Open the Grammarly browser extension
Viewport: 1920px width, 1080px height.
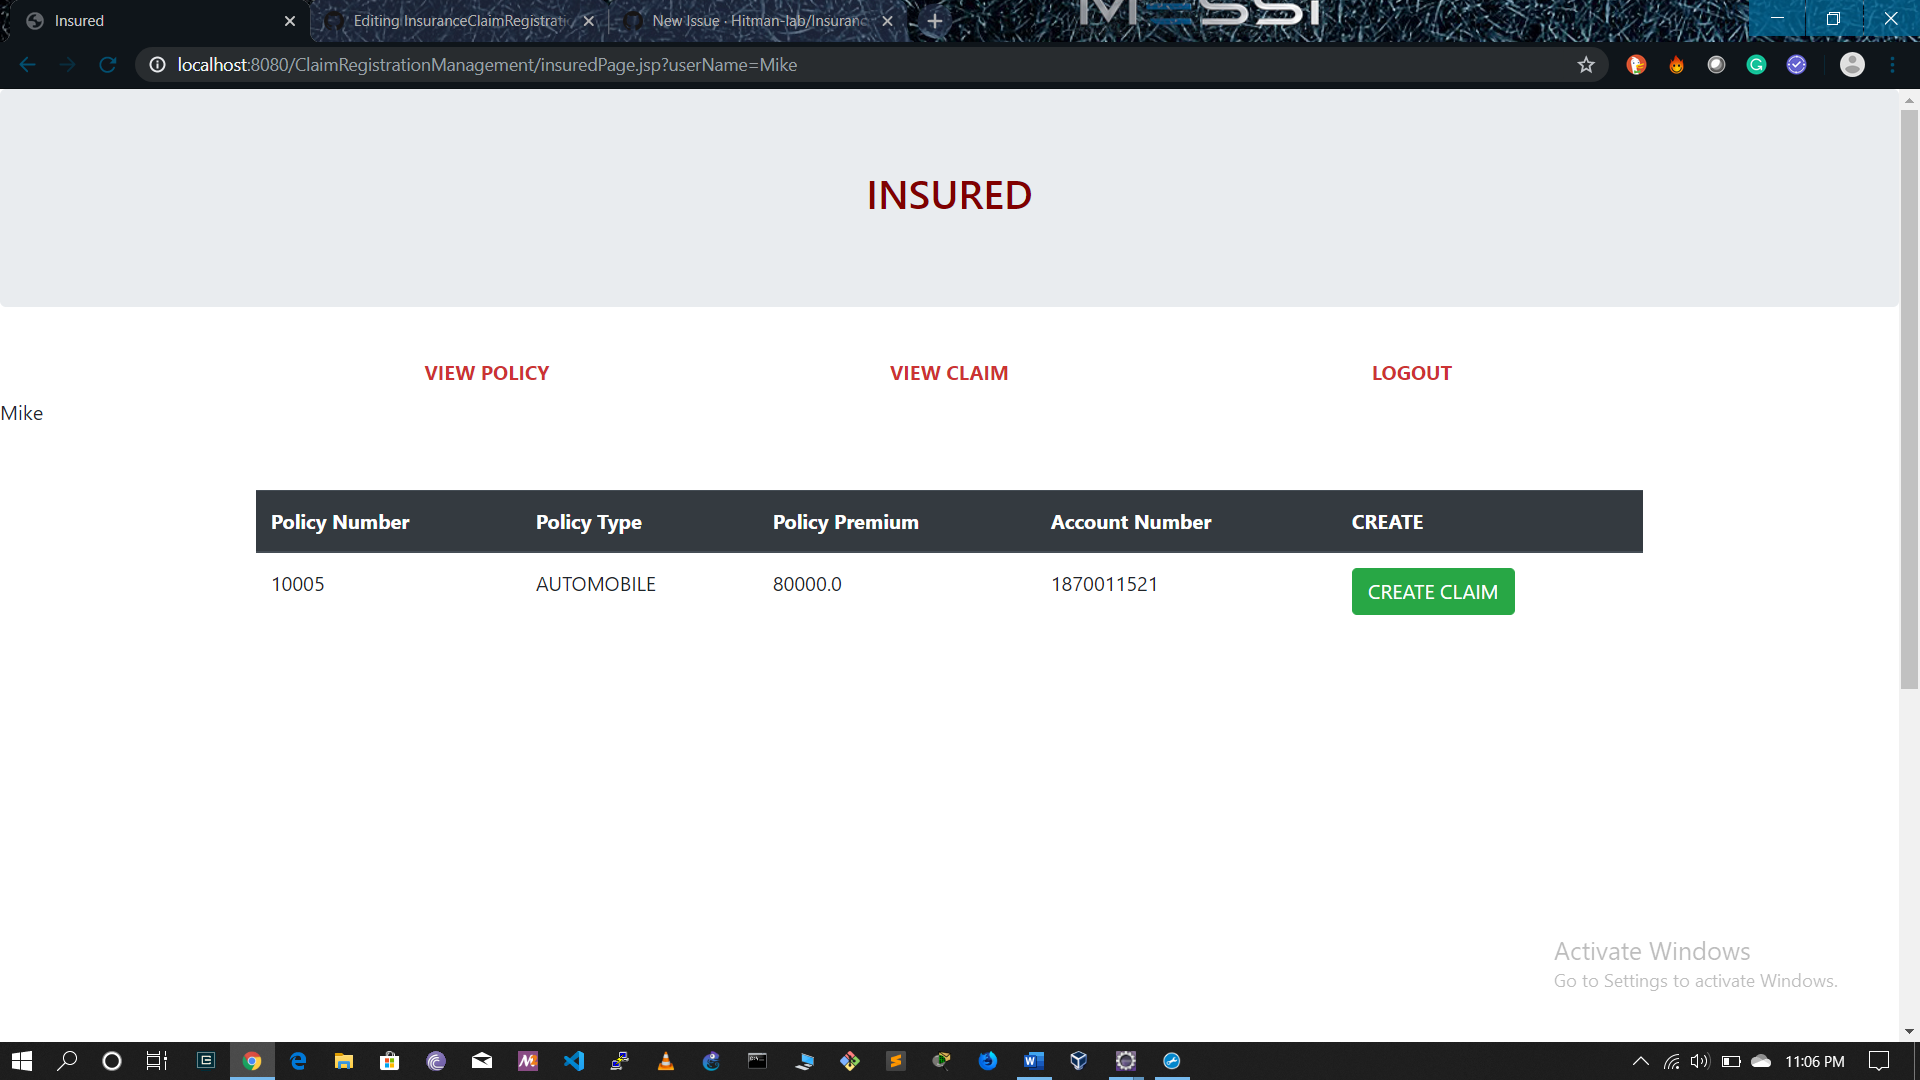(1757, 64)
